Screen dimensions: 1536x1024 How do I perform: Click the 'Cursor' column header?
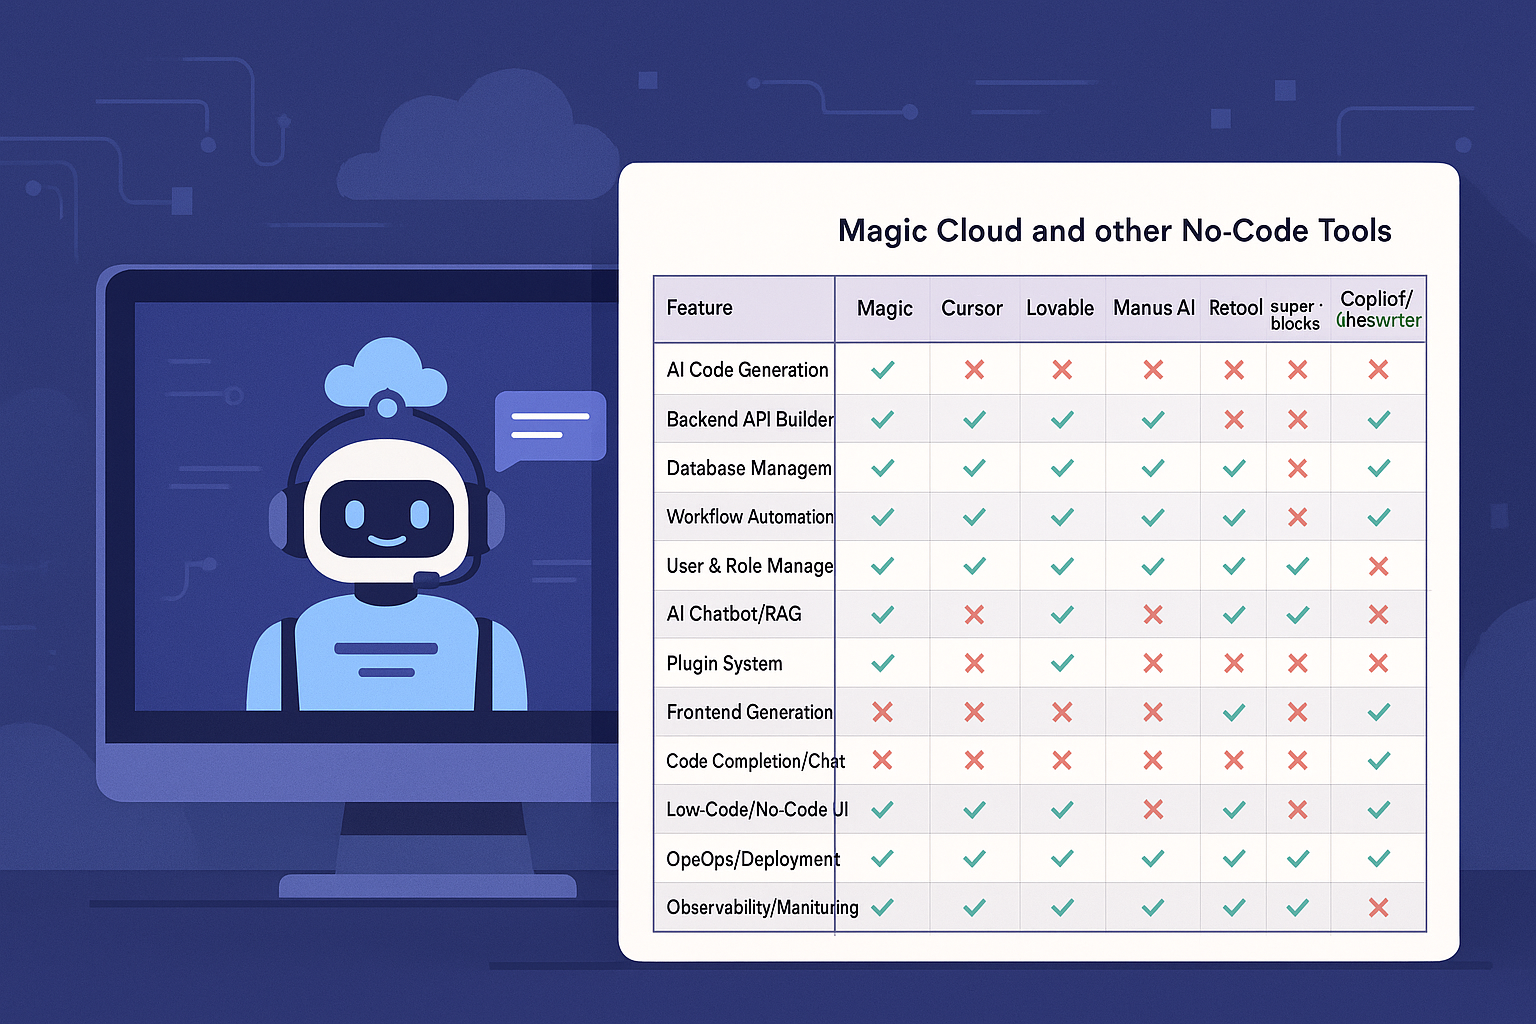[x=972, y=309]
